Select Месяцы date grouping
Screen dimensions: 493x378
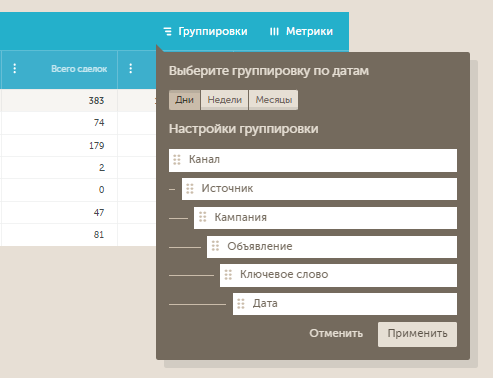coord(274,100)
